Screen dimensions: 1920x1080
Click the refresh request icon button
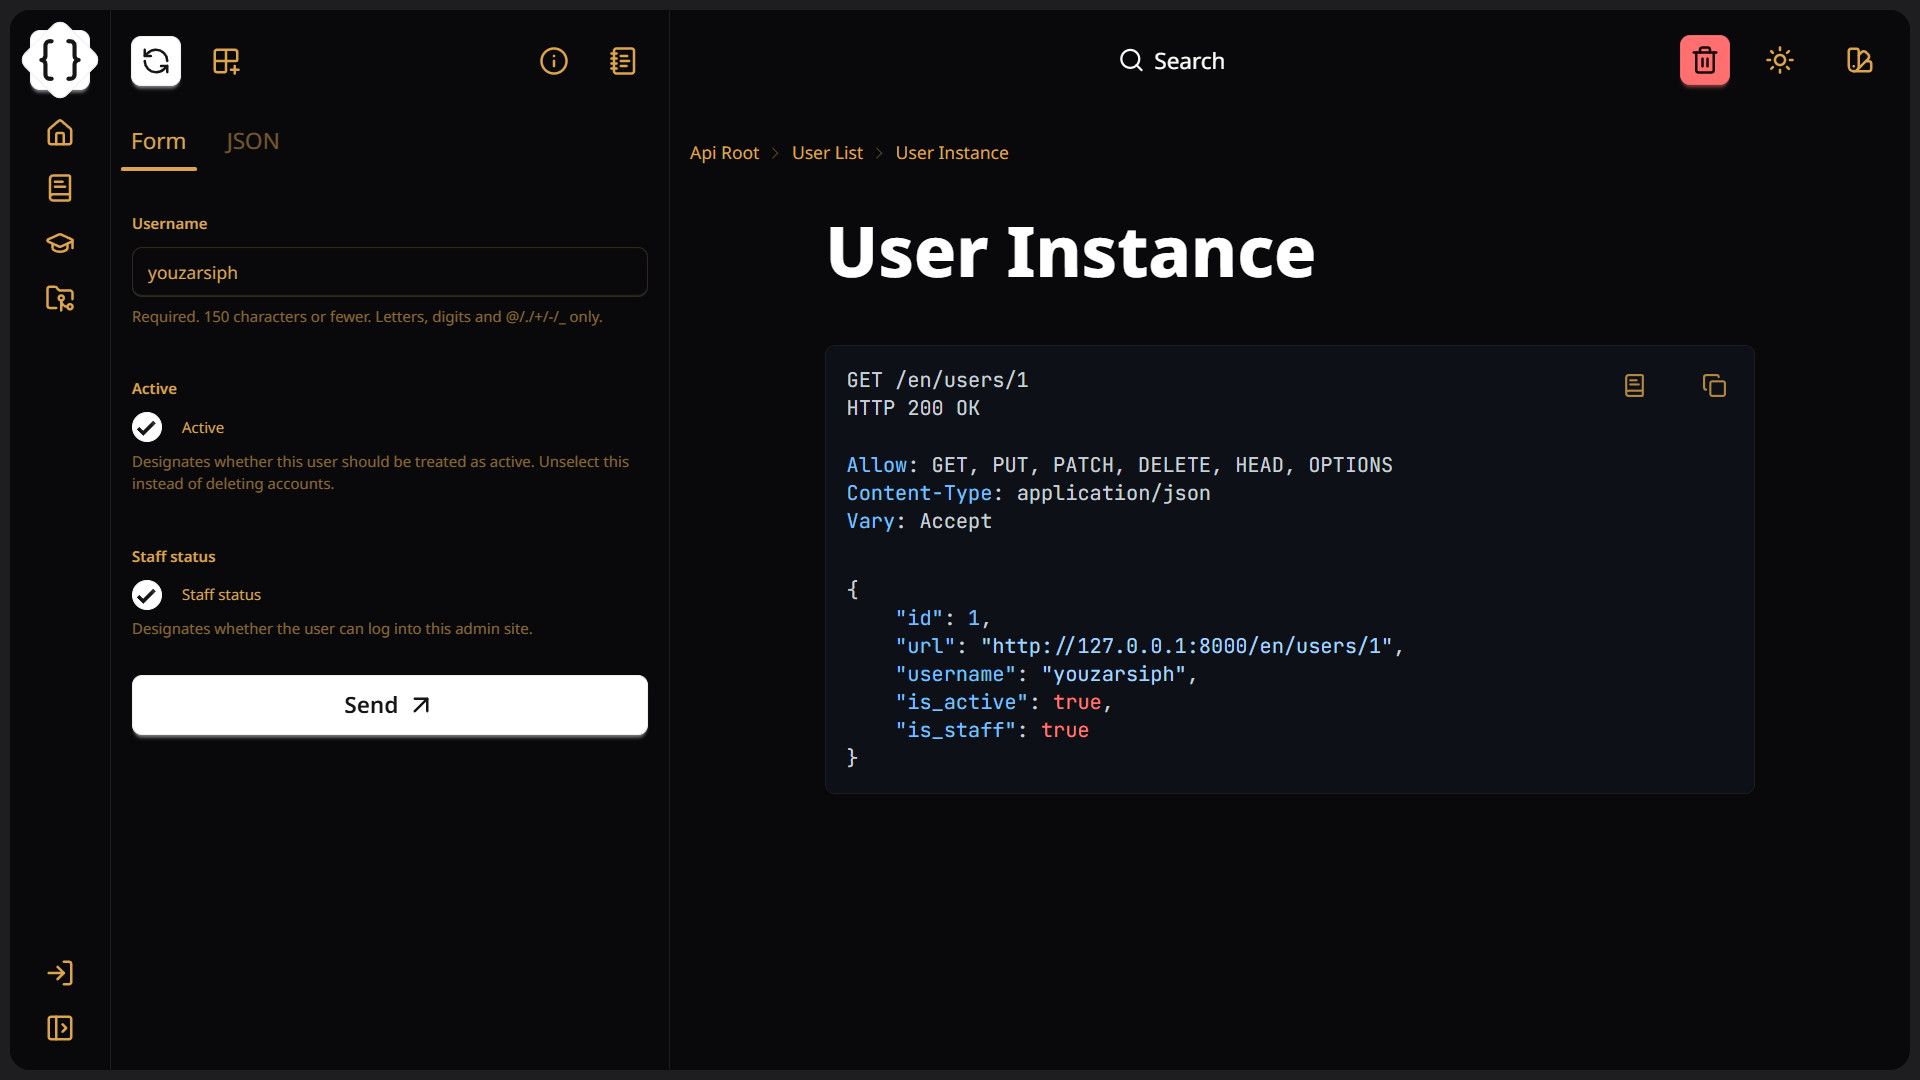point(156,61)
